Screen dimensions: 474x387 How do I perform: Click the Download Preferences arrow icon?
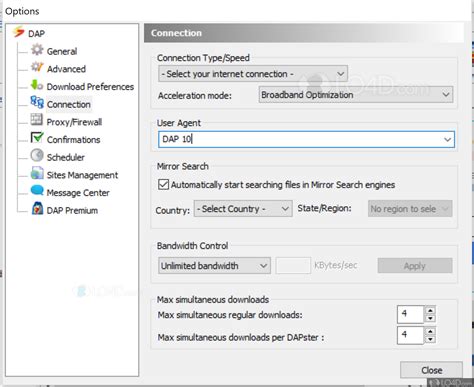click(x=37, y=85)
